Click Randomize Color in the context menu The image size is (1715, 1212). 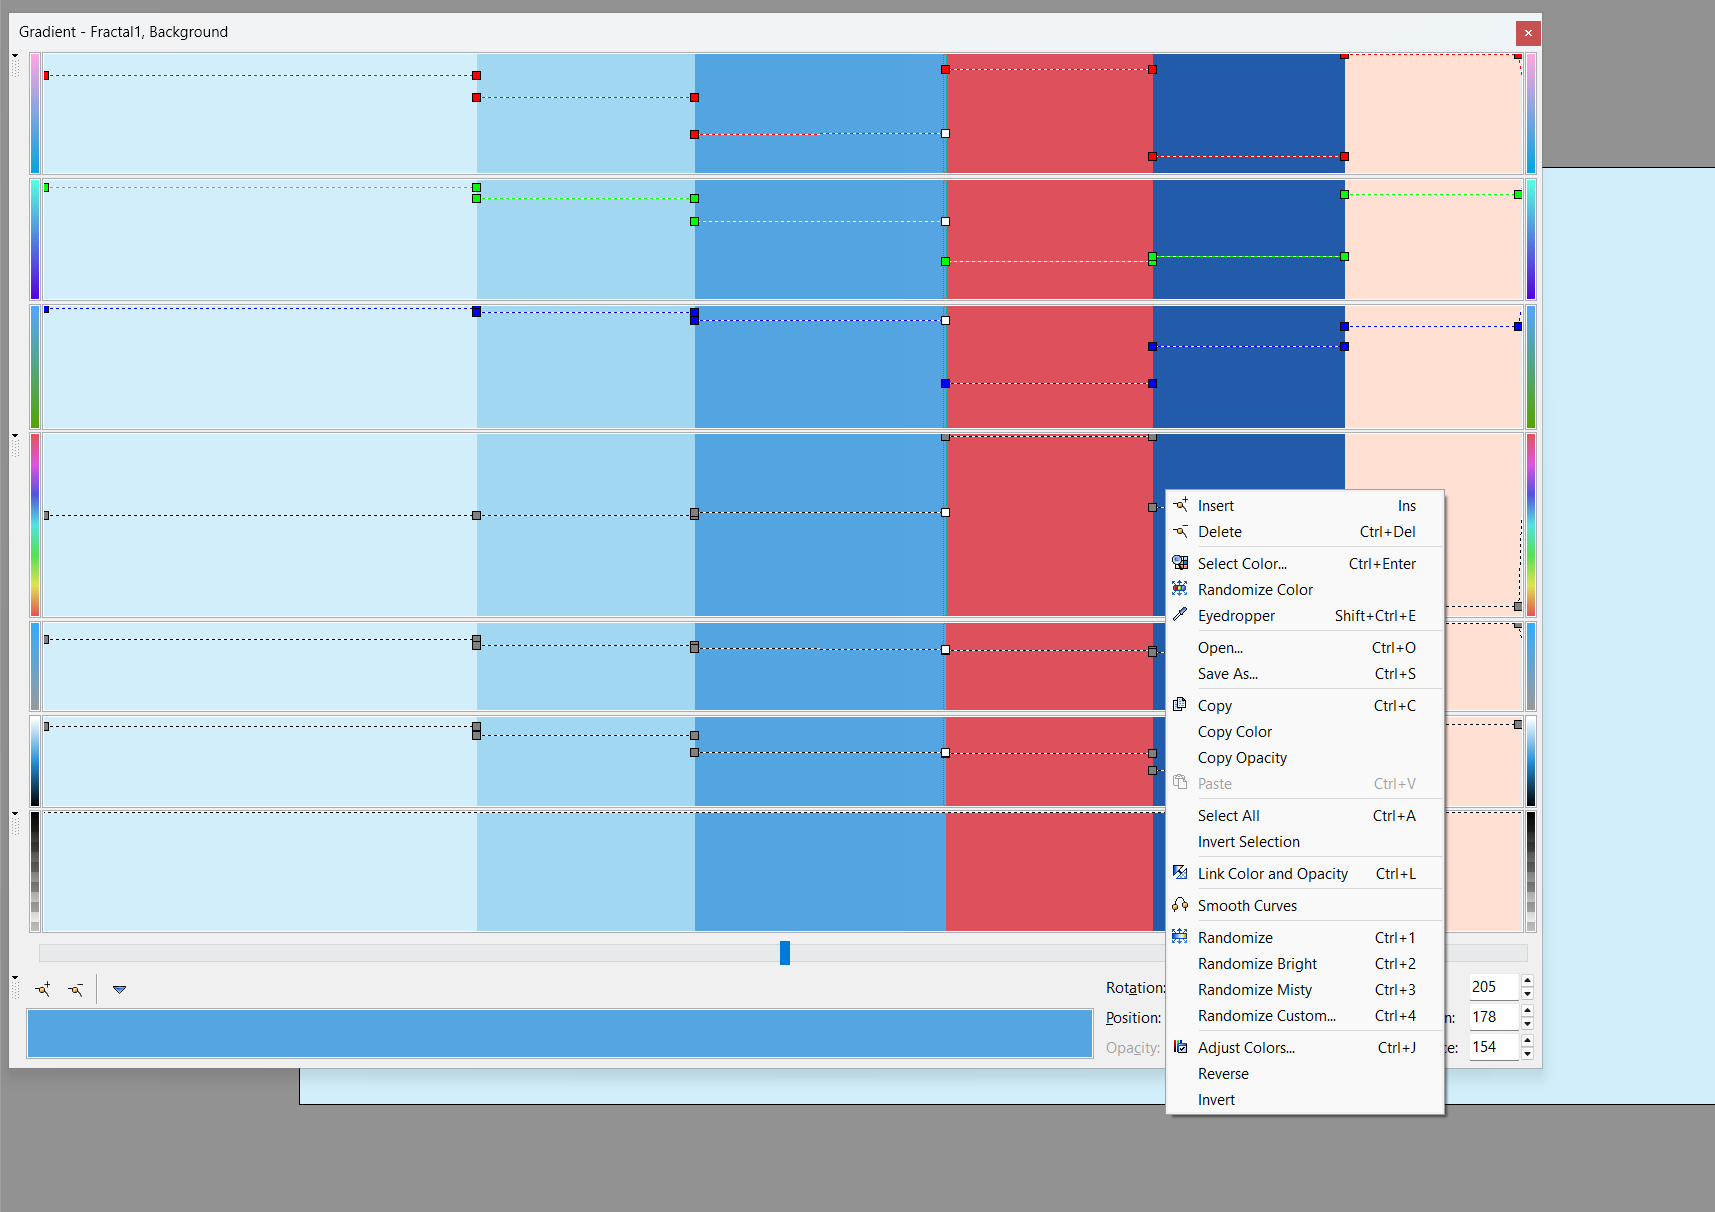click(1255, 590)
